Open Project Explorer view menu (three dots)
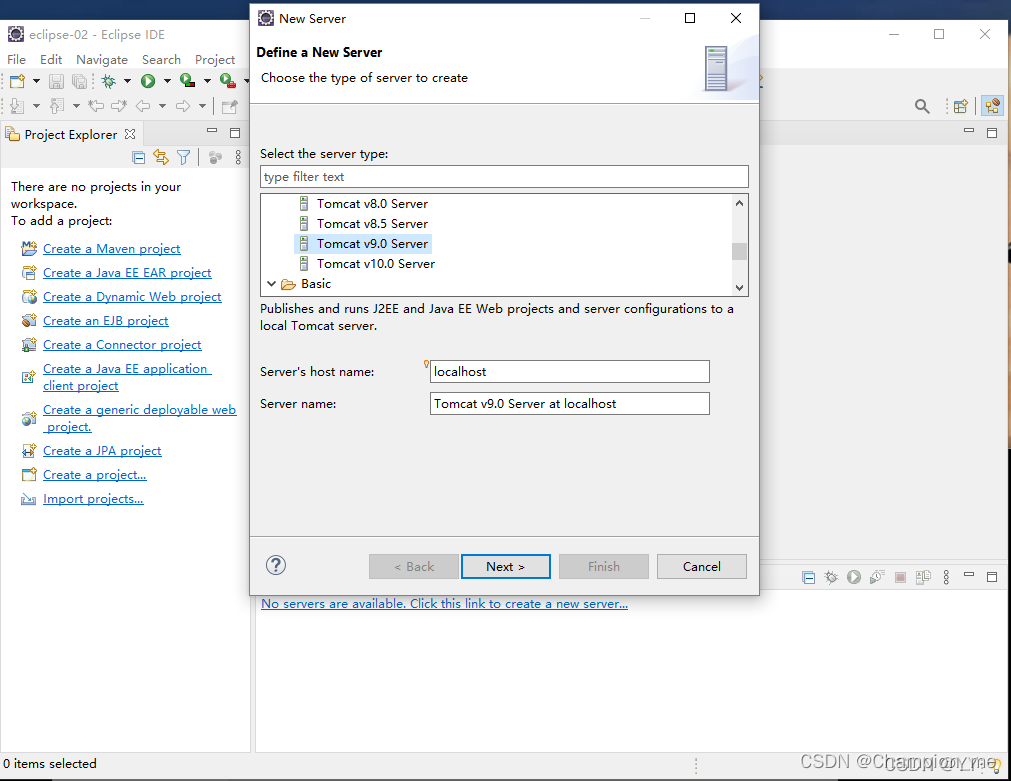1011x781 pixels. [238, 157]
